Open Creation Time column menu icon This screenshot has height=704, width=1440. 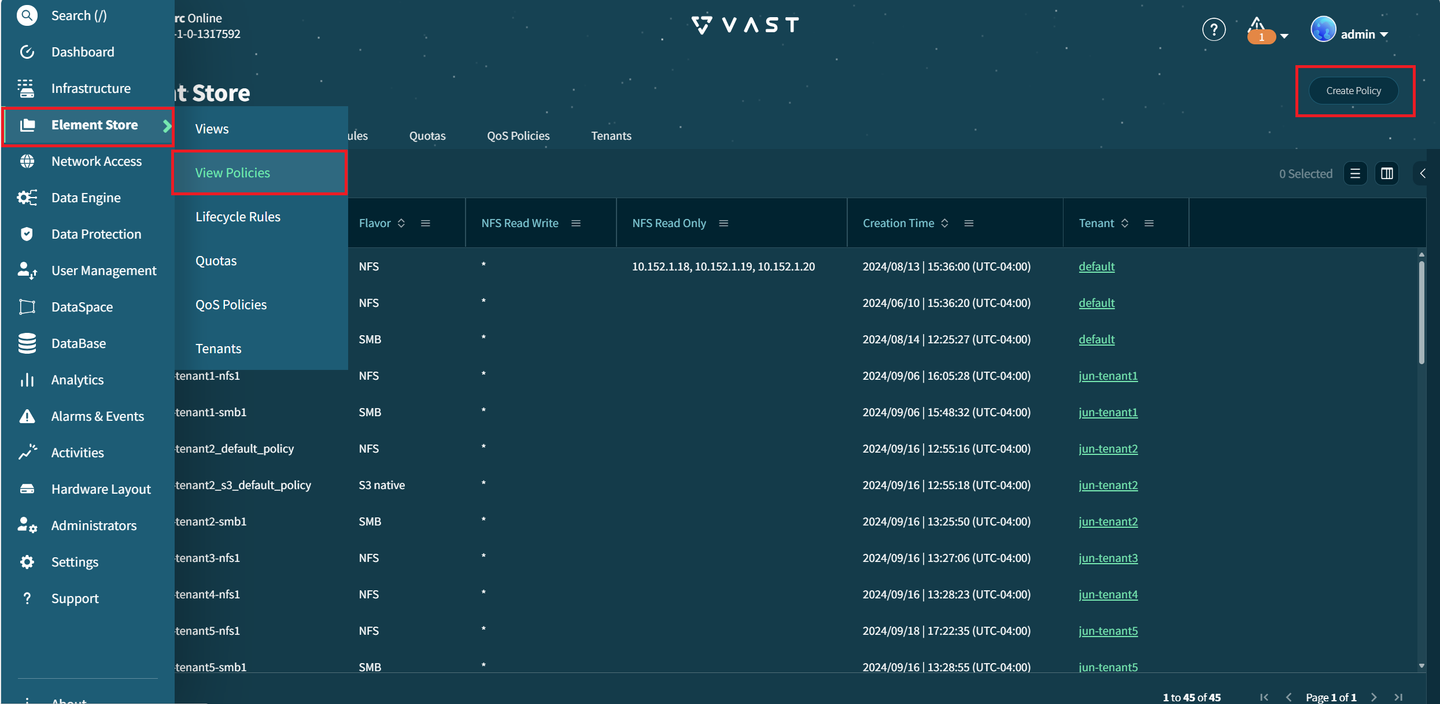pyautogui.click(x=969, y=223)
